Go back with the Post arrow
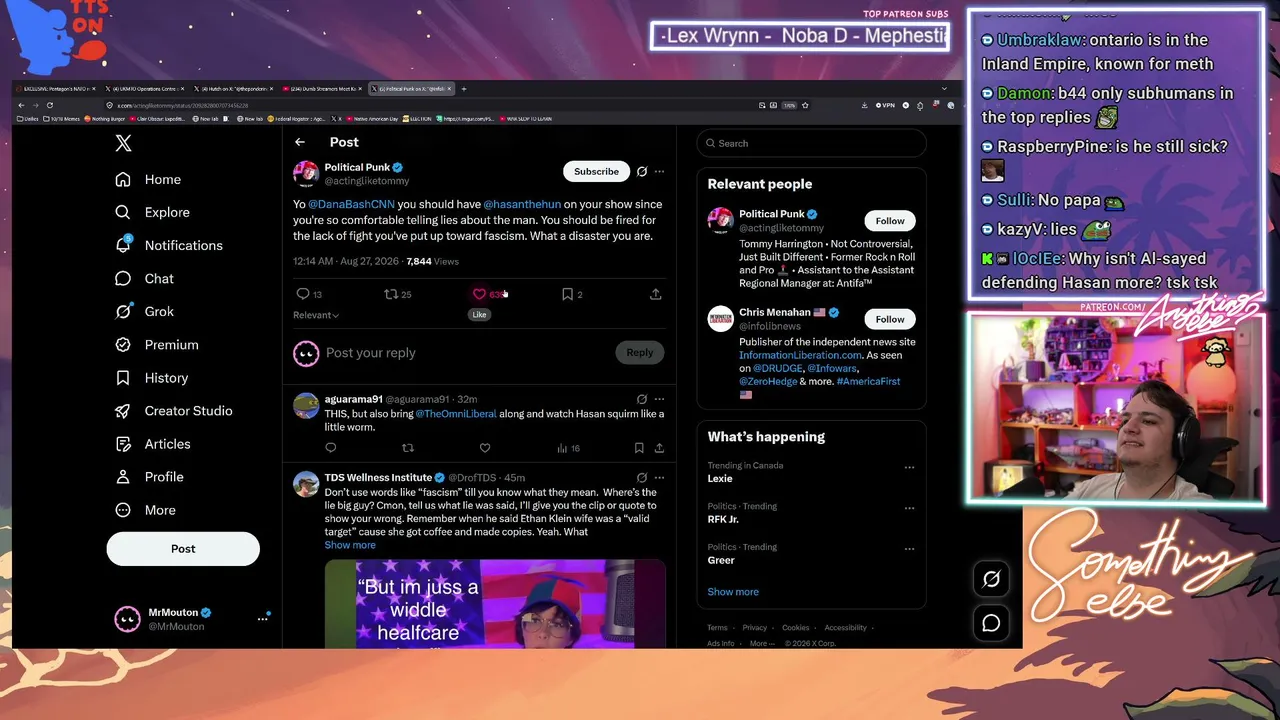The height and width of the screenshot is (720, 1280). click(300, 142)
